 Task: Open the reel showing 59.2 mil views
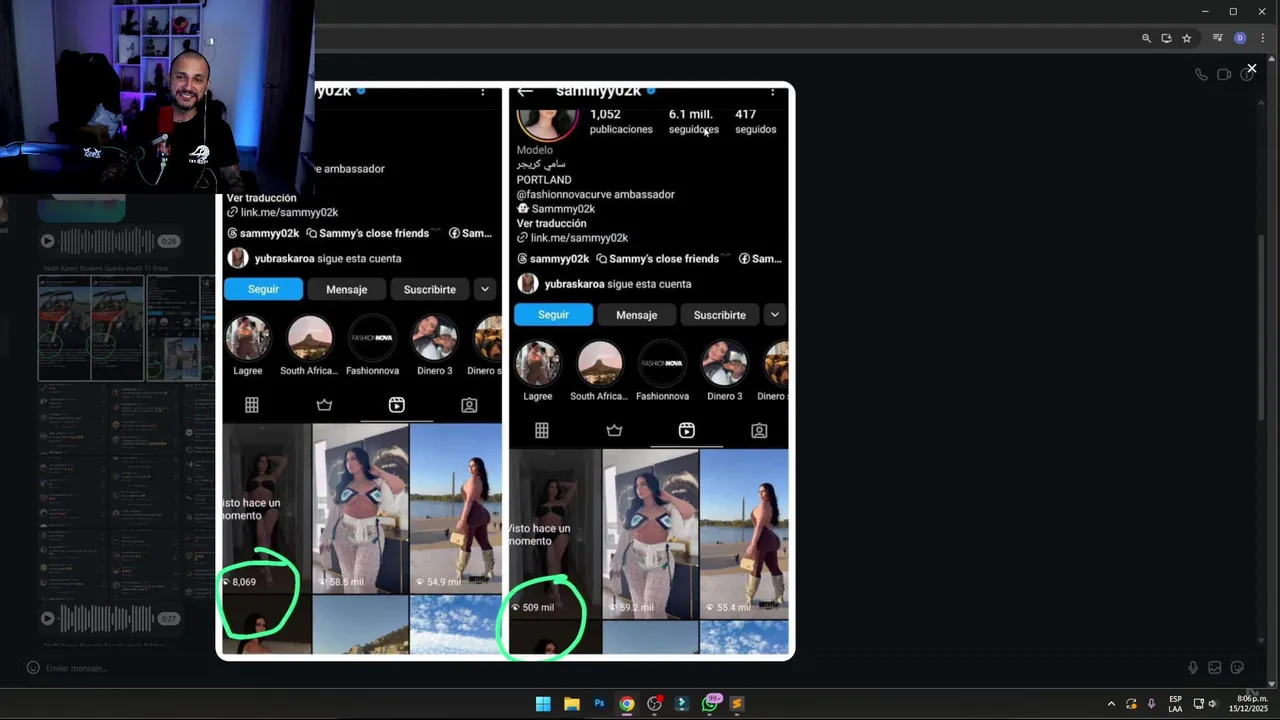pyautogui.click(x=650, y=532)
